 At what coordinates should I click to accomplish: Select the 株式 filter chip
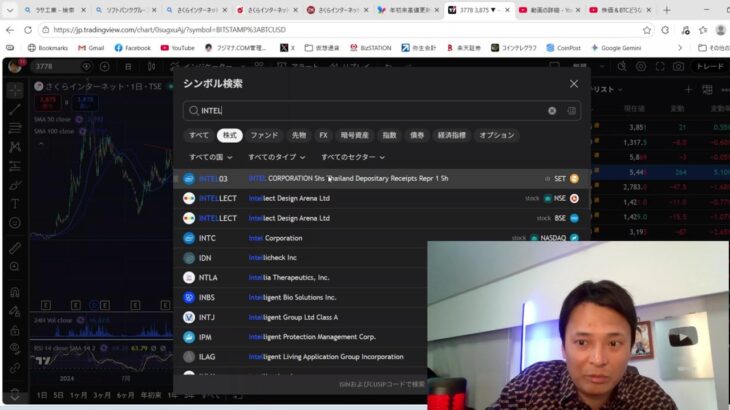pyautogui.click(x=230, y=135)
